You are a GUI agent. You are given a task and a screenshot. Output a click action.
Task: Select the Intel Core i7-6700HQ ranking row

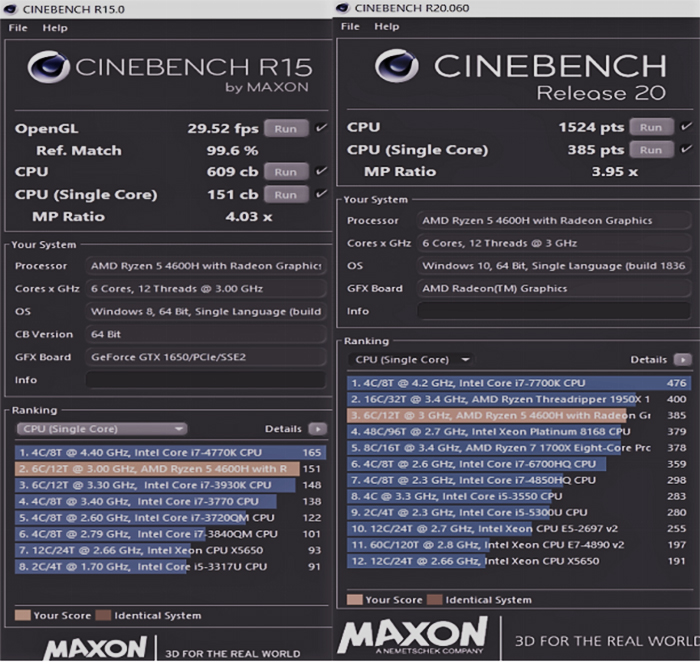(519, 464)
